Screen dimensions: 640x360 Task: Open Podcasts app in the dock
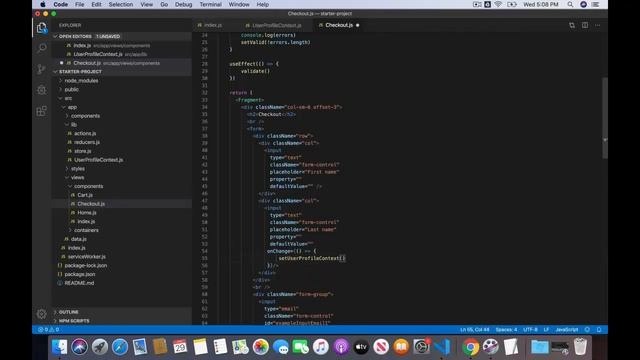(x=341, y=347)
